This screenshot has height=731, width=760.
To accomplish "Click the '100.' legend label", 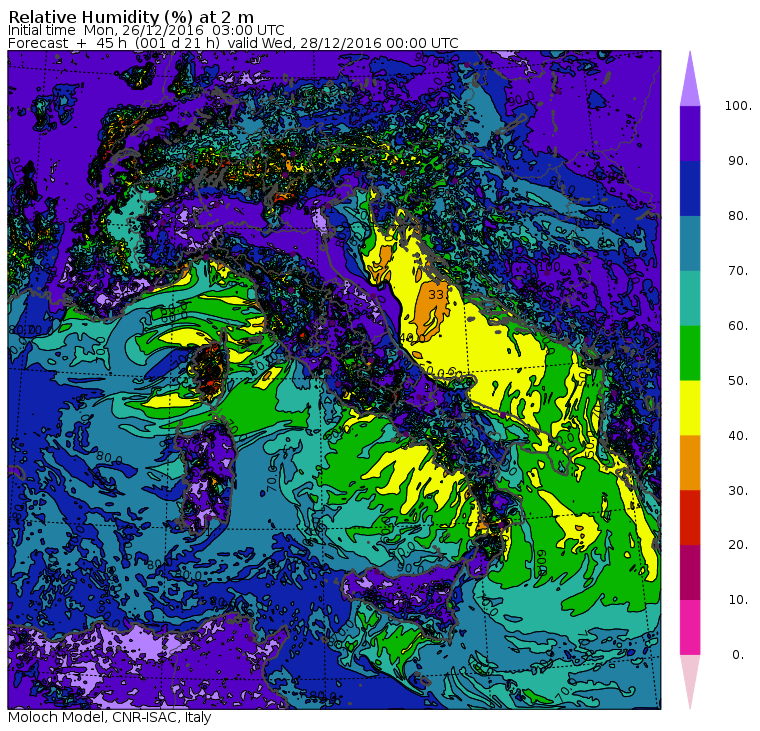I will (738, 106).
